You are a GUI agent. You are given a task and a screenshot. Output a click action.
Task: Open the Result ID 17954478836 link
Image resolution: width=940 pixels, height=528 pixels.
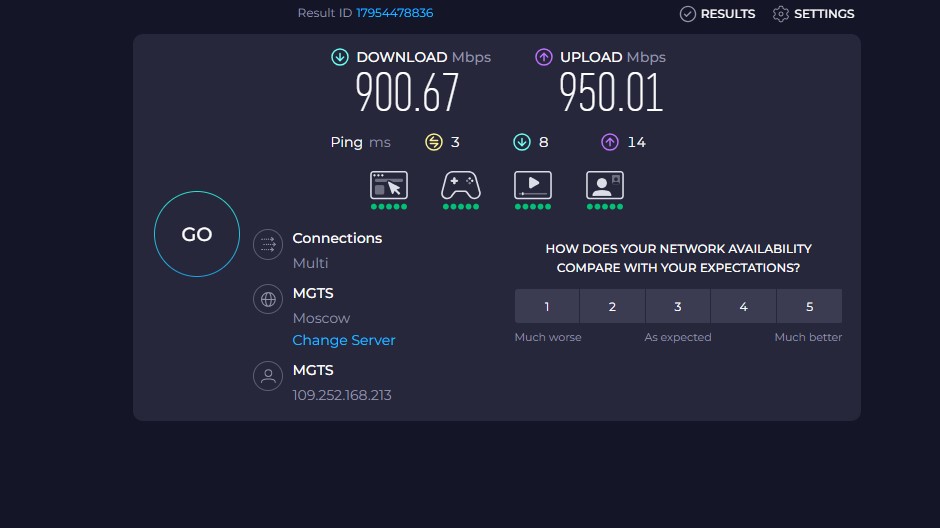pos(394,13)
